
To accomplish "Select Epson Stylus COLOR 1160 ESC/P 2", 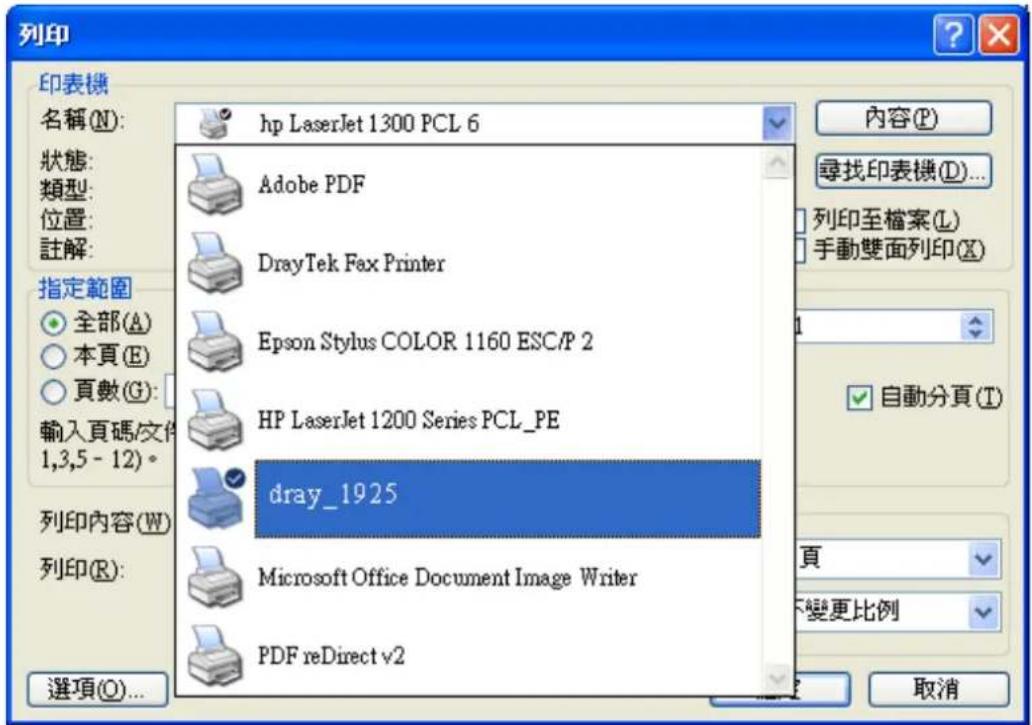I will point(469,341).
